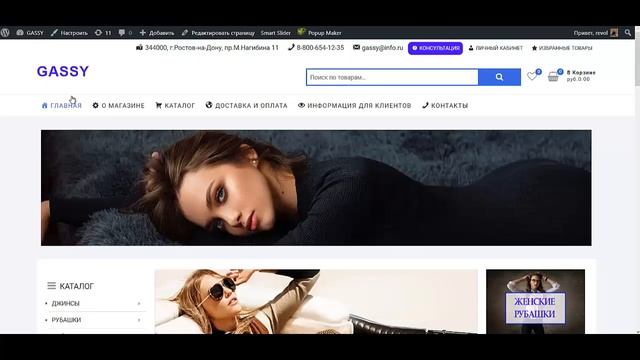Open the Привет, revol user menu
Image resolution: width=640 pixels, height=360 pixels.
click(x=596, y=33)
